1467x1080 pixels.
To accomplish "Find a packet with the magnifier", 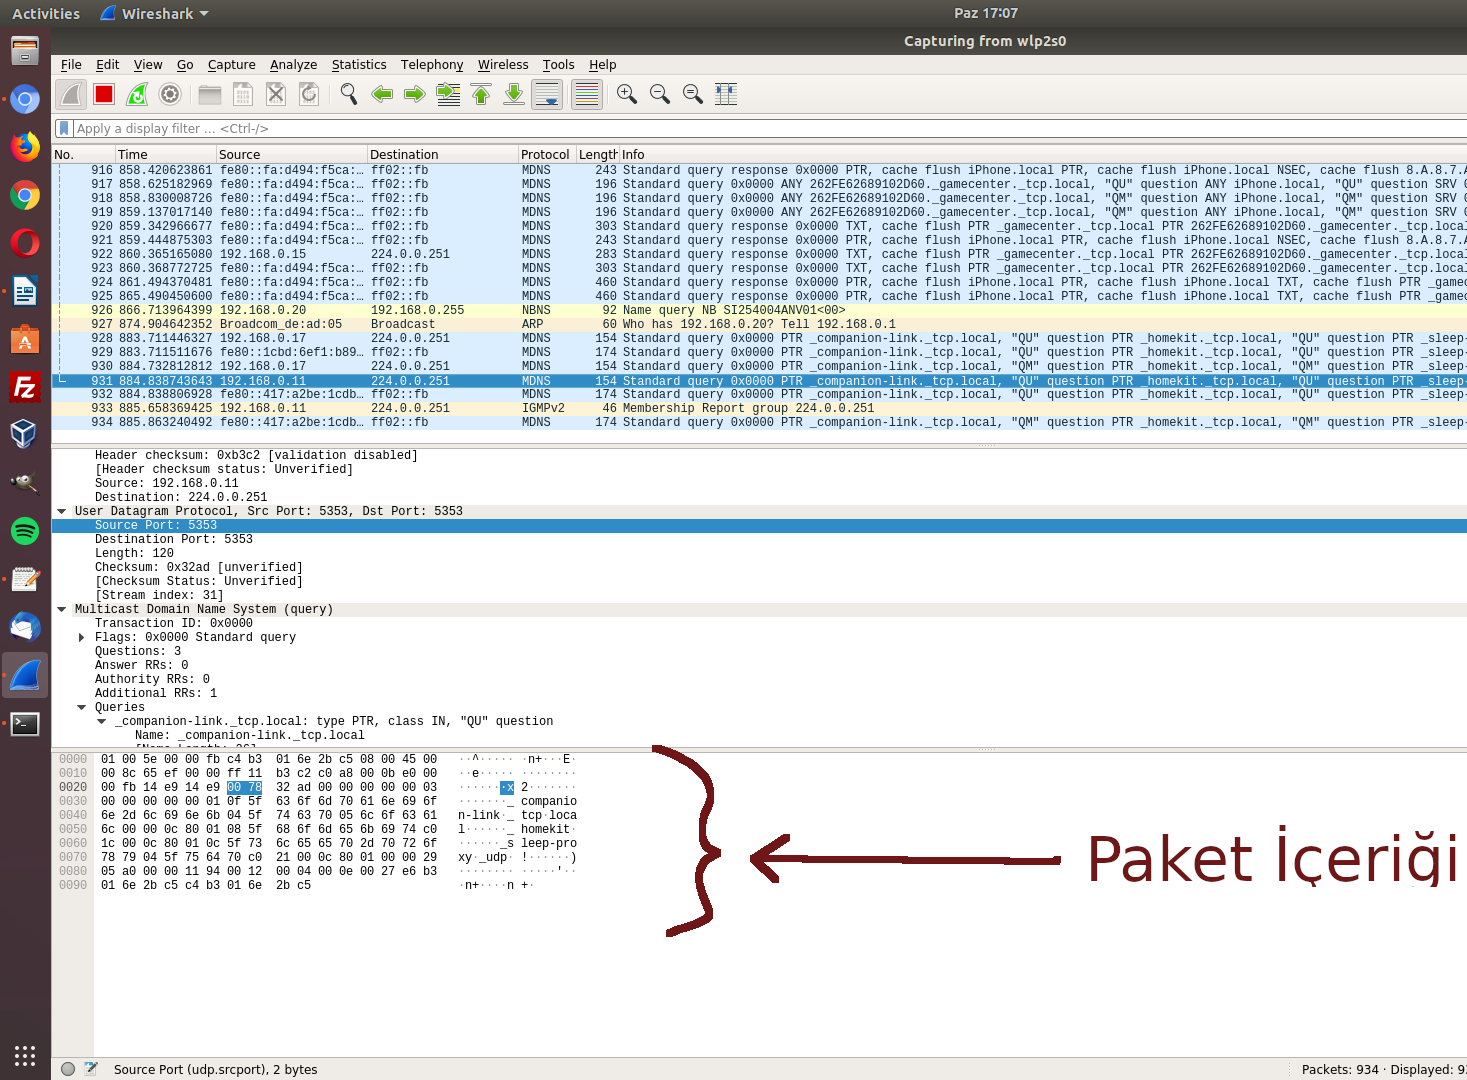I will (x=349, y=94).
